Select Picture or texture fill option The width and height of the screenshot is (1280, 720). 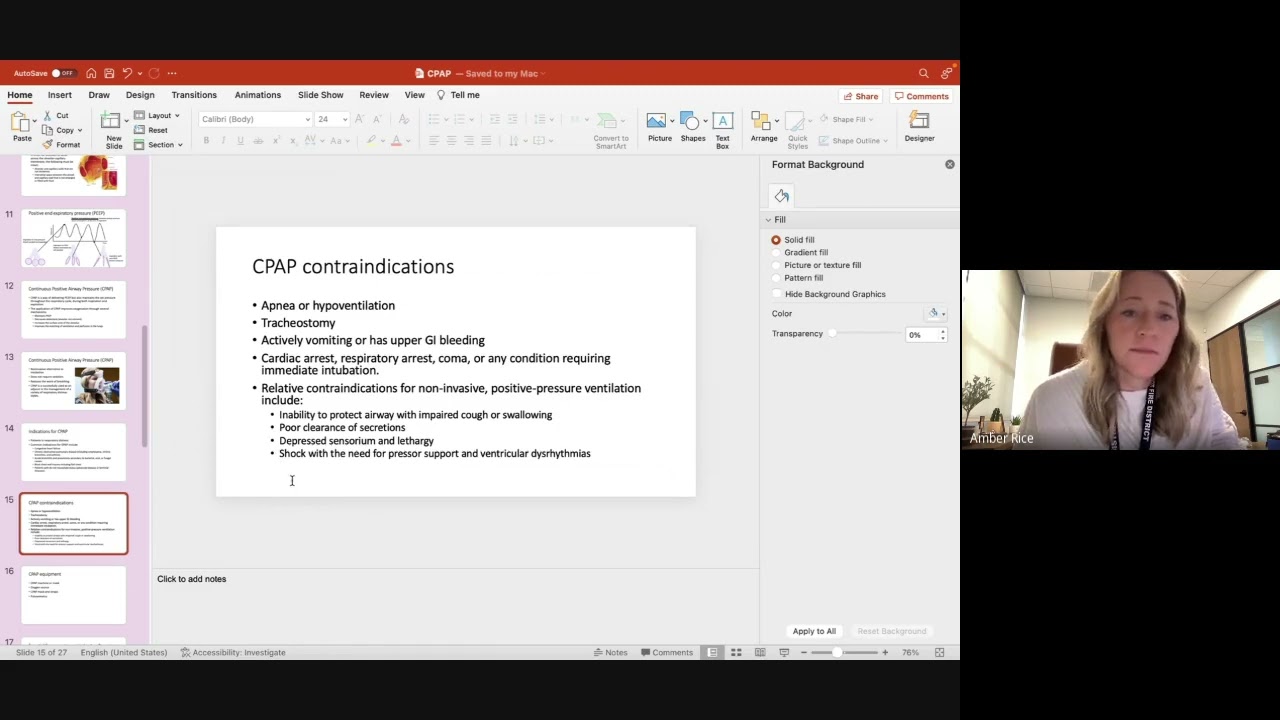pyautogui.click(x=776, y=266)
